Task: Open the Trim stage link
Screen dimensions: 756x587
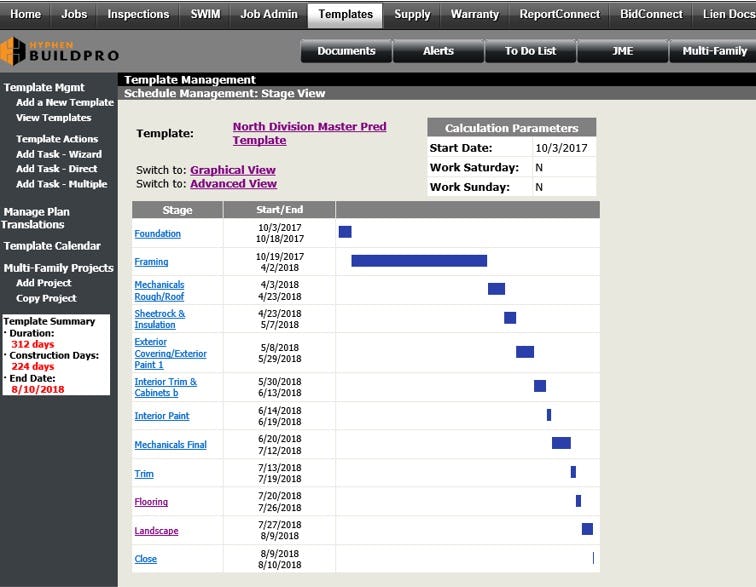Action: coord(144,474)
